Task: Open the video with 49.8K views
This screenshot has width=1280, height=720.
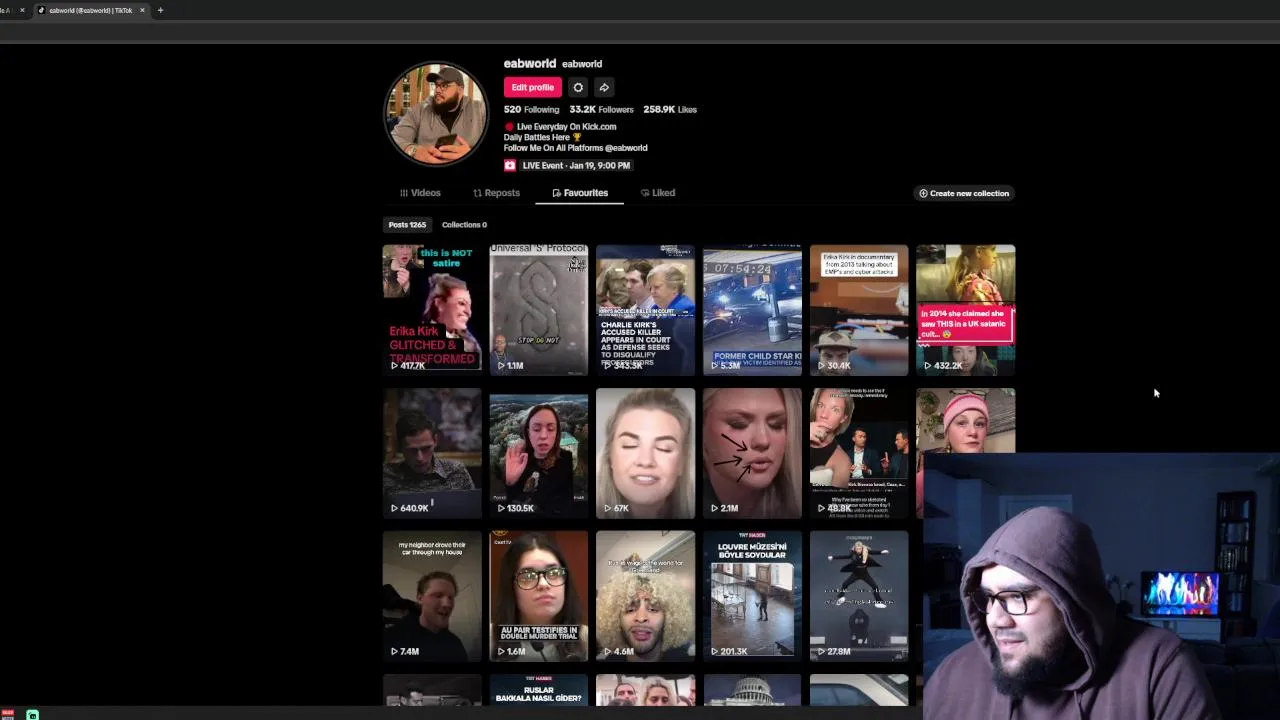Action: tap(859, 453)
